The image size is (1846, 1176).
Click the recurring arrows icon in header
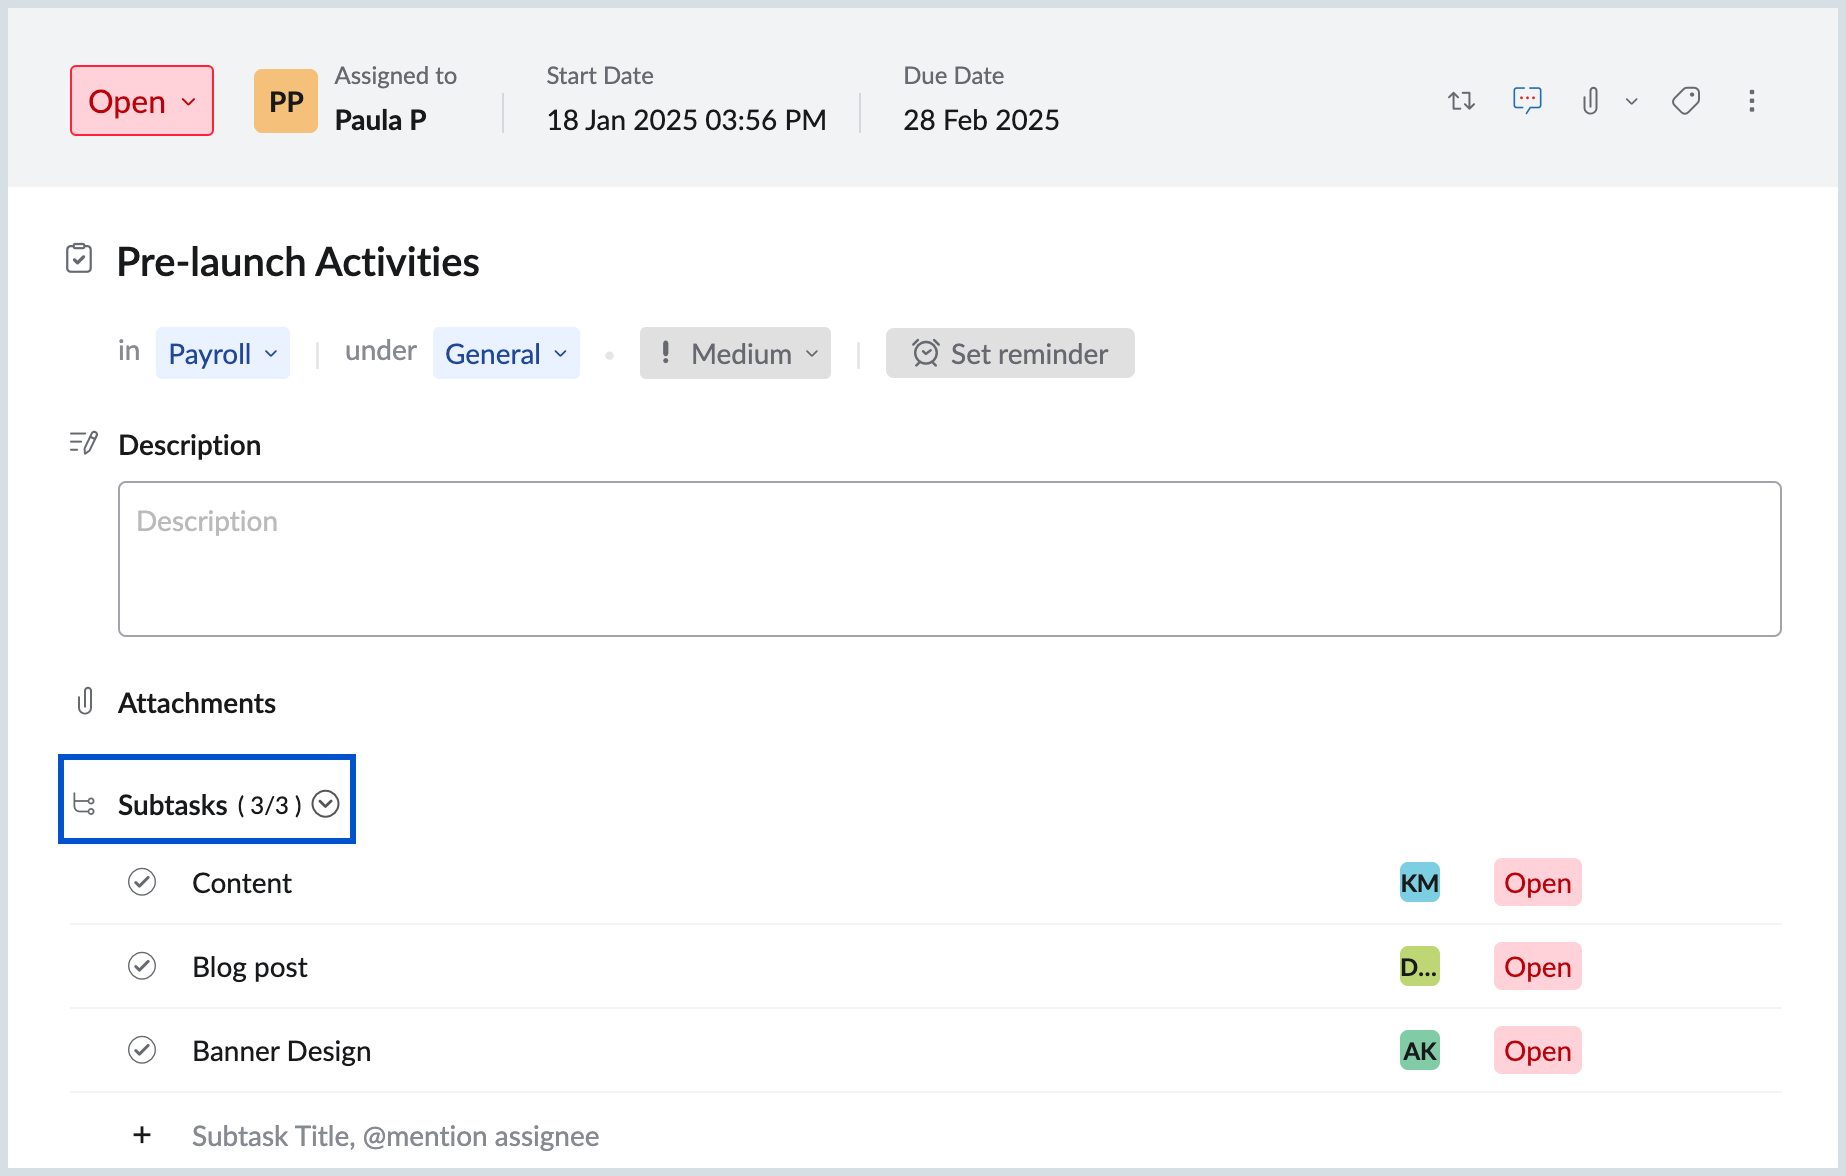[1462, 101]
